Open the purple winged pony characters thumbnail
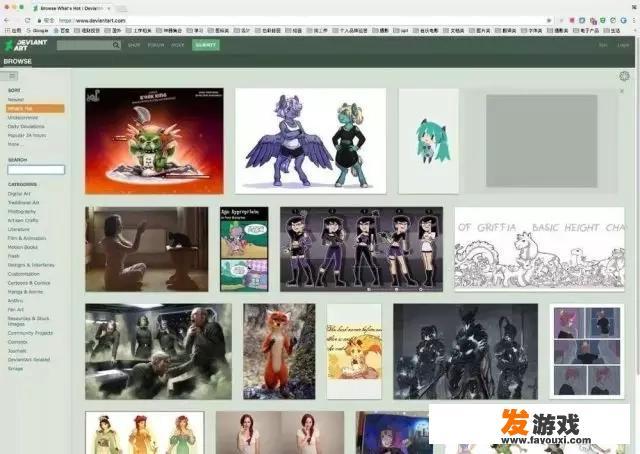The width and height of the screenshot is (640, 454). click(311, 141)
